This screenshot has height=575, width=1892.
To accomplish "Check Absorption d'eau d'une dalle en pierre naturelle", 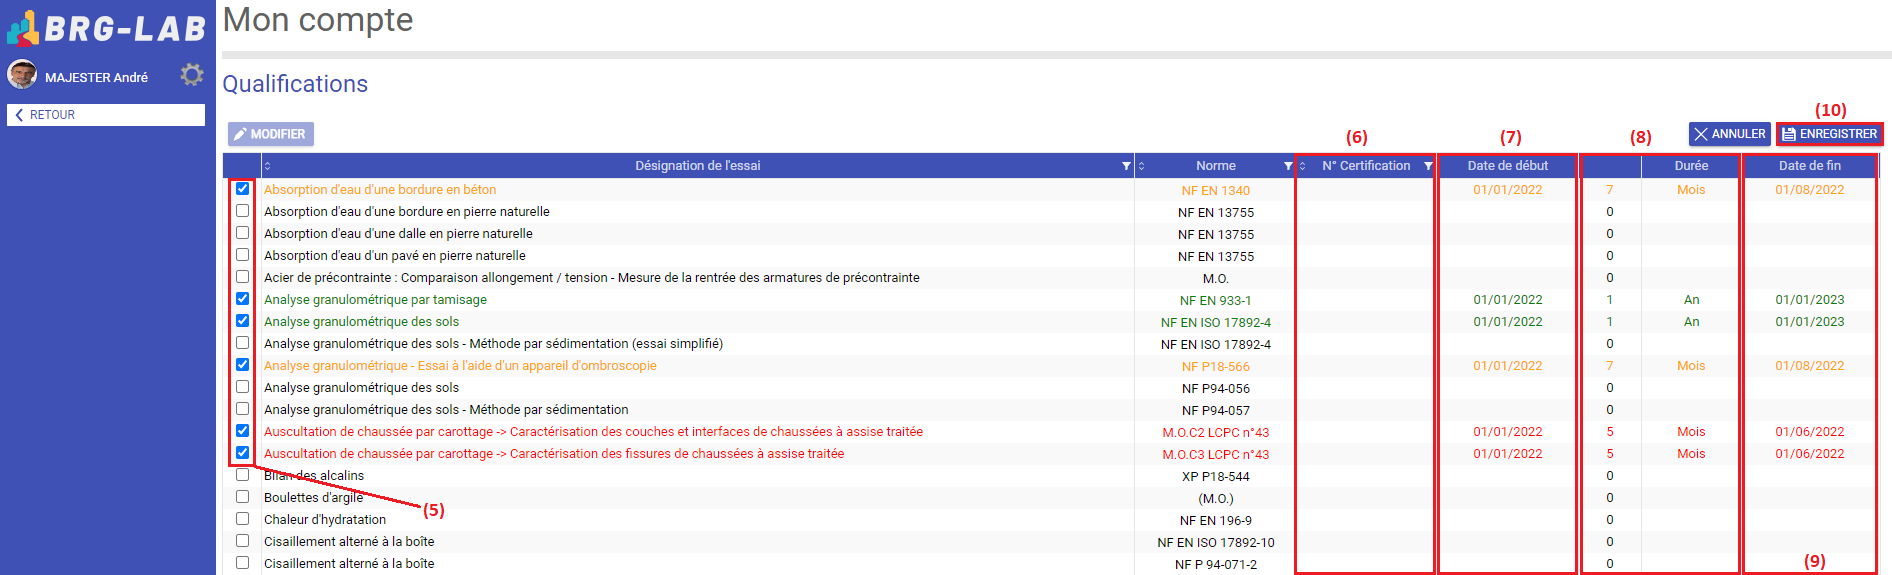I will 242,233.
